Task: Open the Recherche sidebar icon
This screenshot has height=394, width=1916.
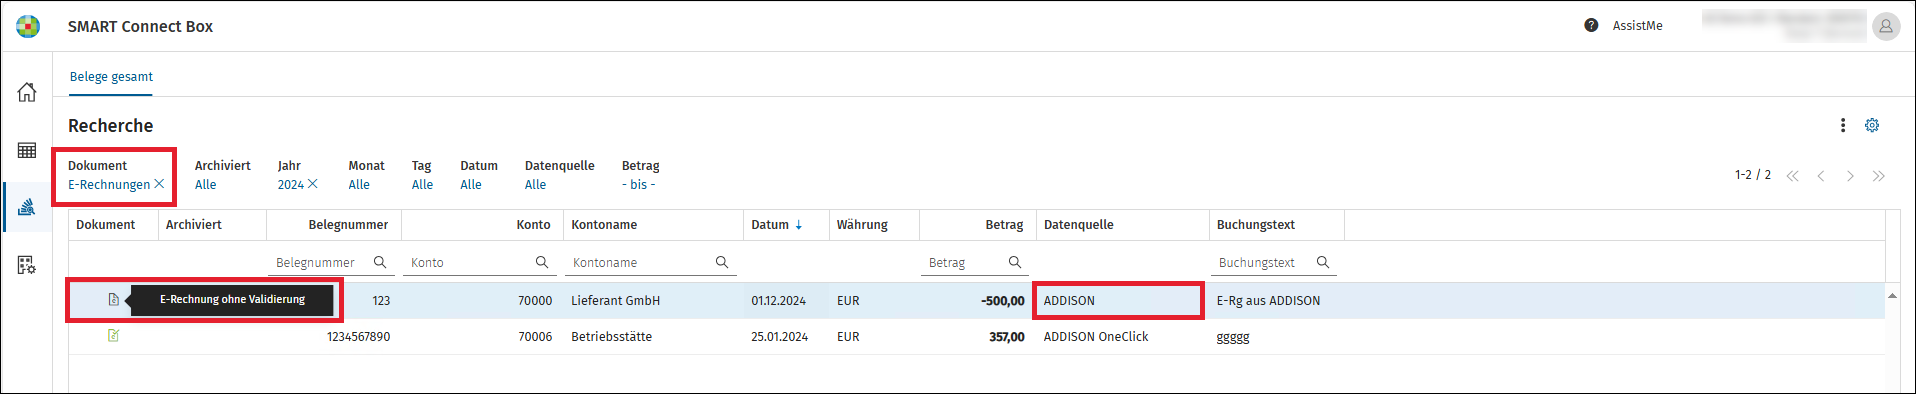Action: click(x=27, y=207)
